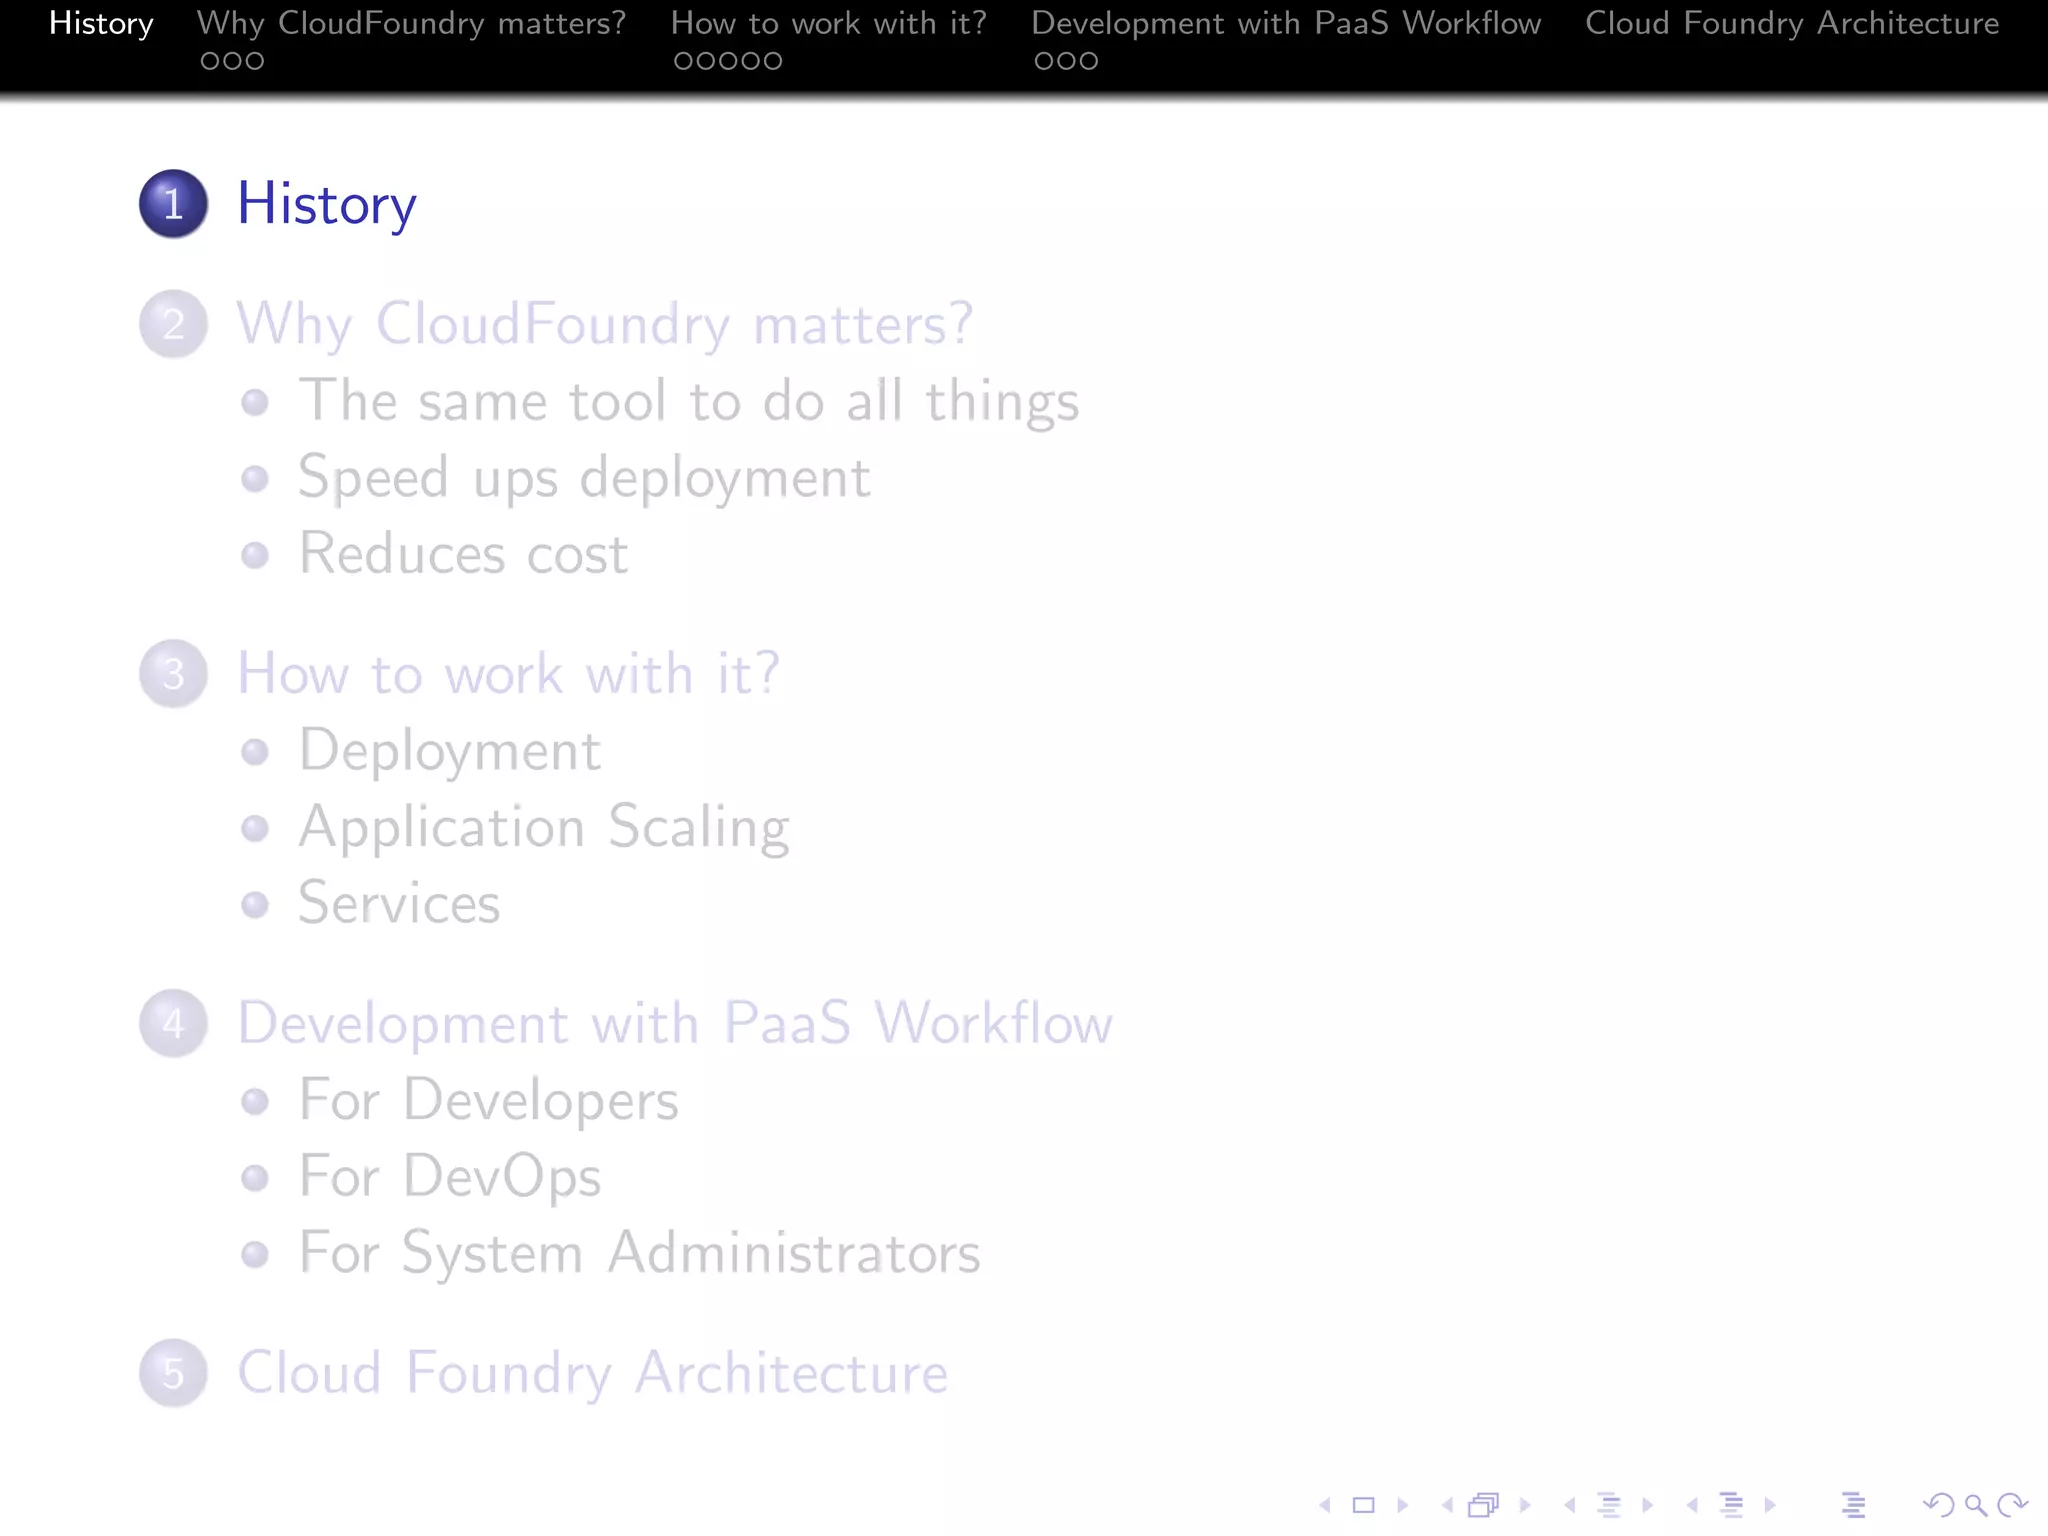
Task: Jump to 'Services' subsection
Action: (399, 903)
